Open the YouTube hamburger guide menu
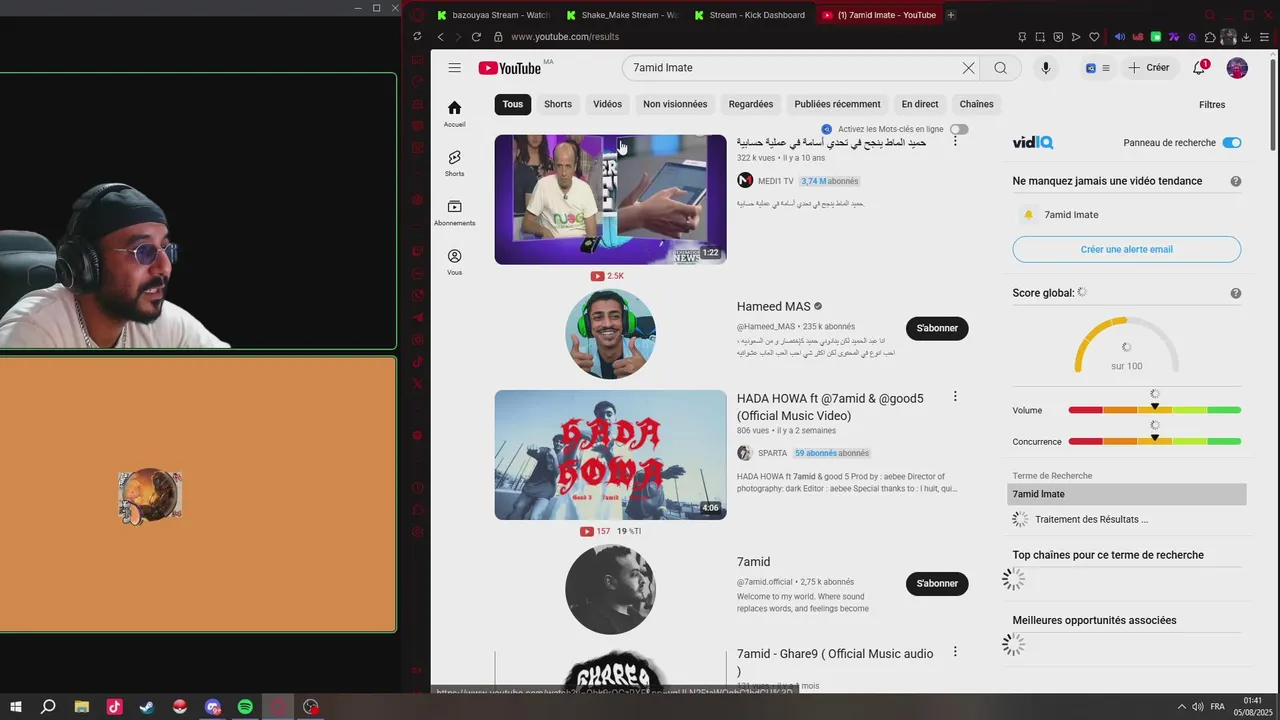The width and height of the screenshot is (1280, 720). (454, 68)
